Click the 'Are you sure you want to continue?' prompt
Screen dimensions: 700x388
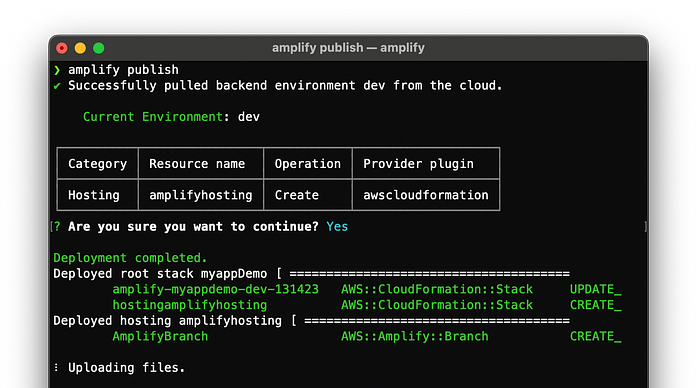point(193,226)
